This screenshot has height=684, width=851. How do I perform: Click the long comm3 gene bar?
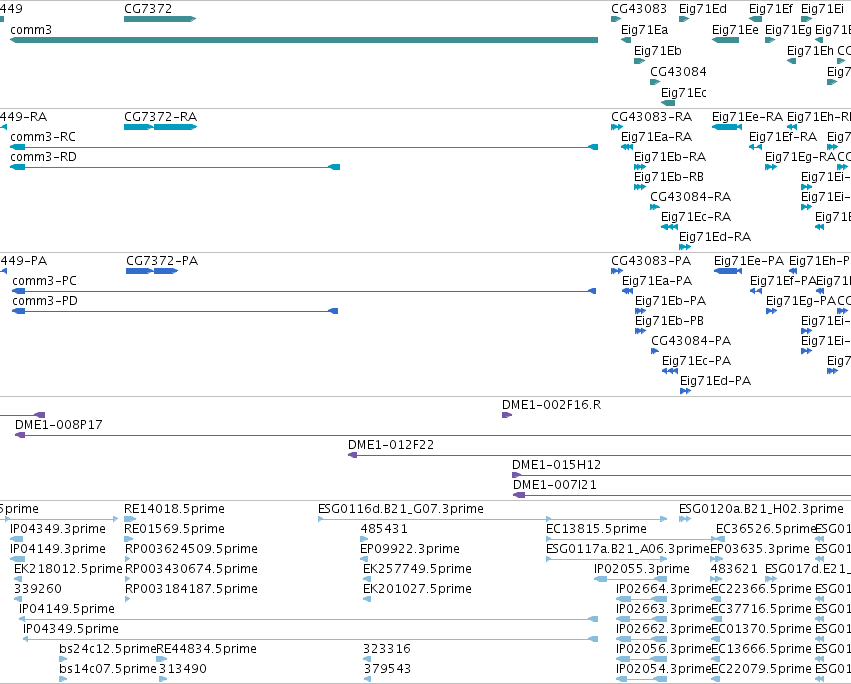point(304,40)
